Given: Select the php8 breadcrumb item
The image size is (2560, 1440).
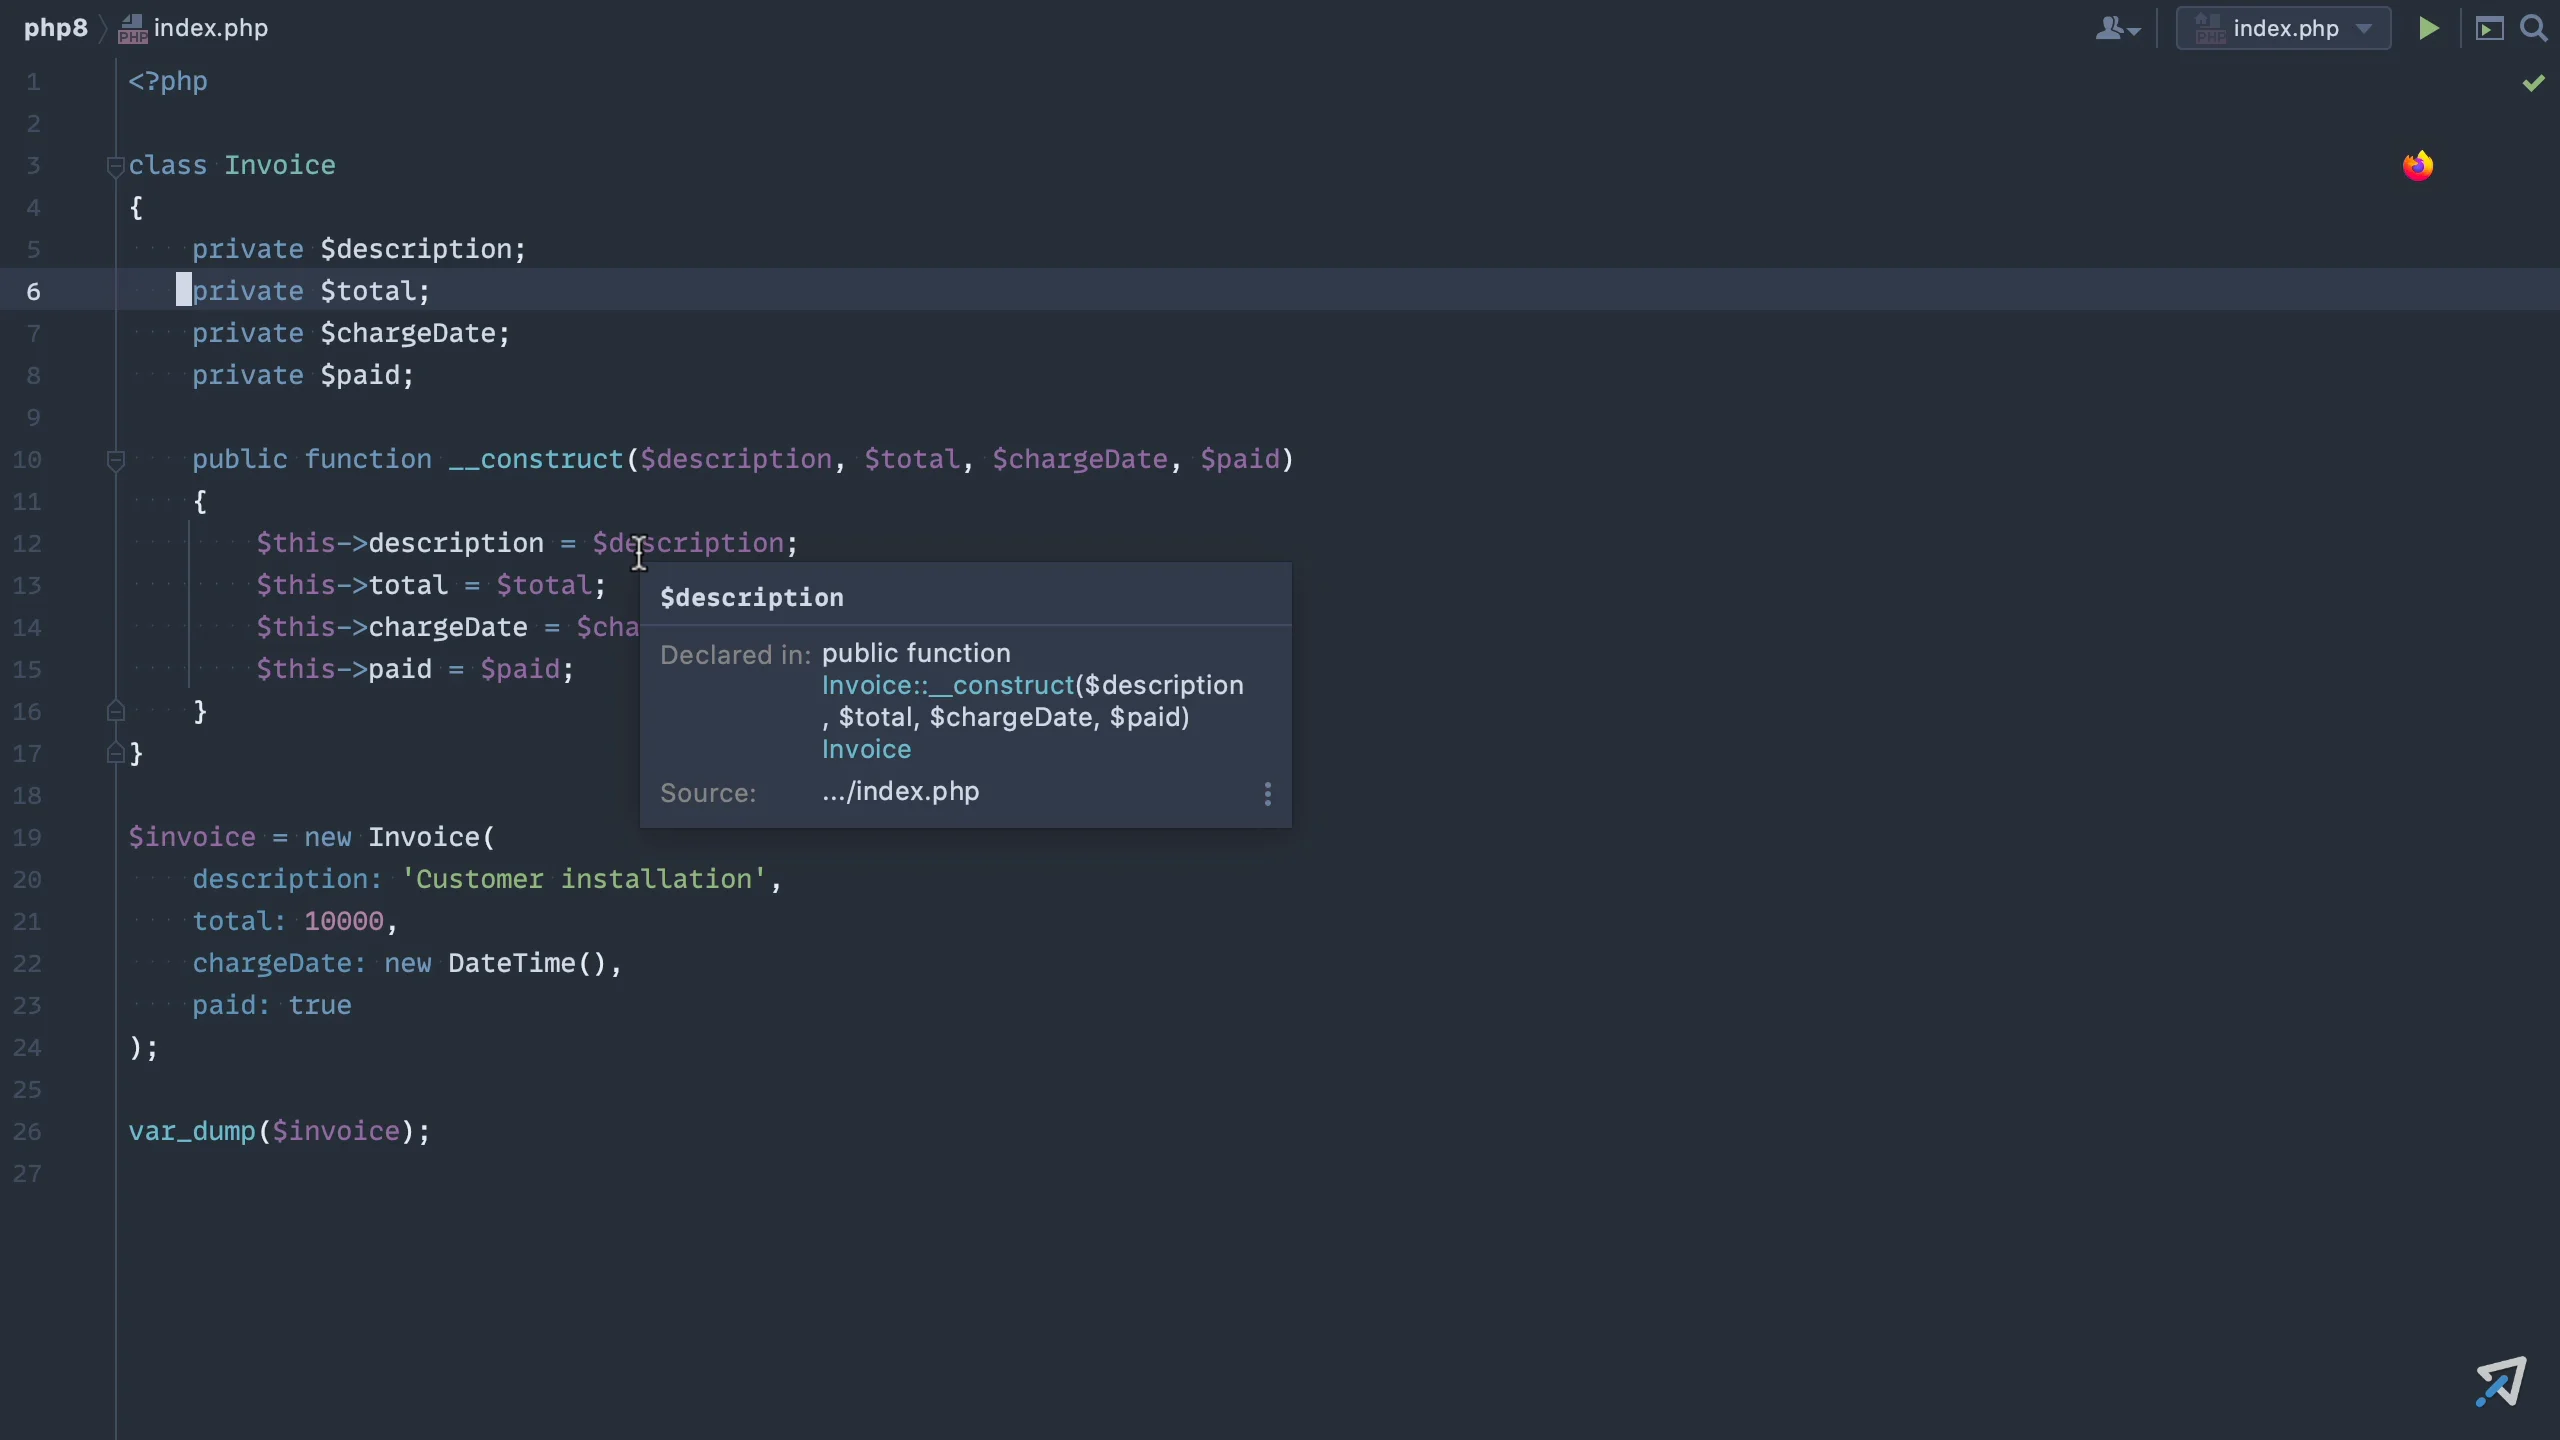Looking at the screenshot, I should coord(56,28).
